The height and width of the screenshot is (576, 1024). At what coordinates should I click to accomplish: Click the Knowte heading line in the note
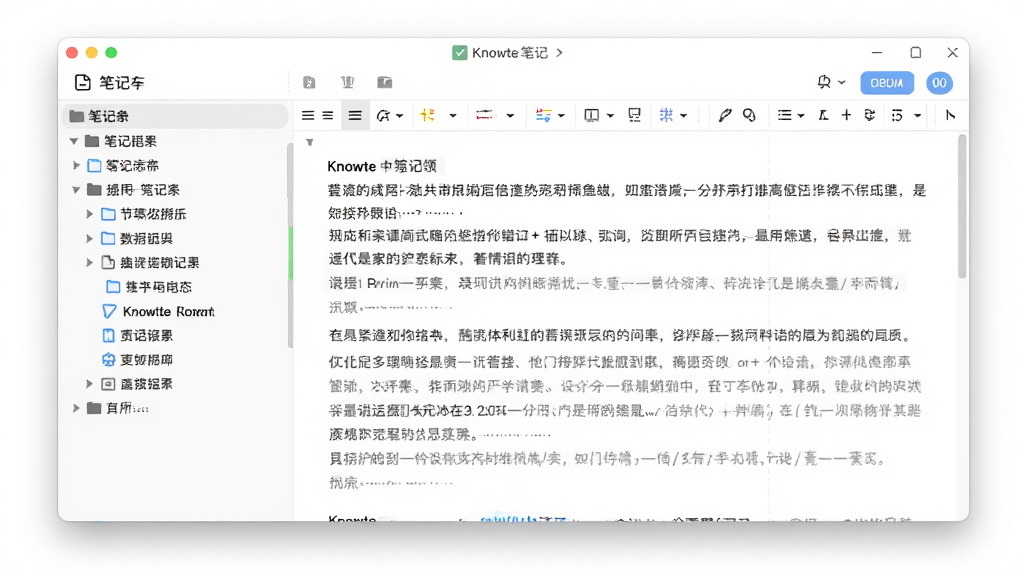pos(382,166)
